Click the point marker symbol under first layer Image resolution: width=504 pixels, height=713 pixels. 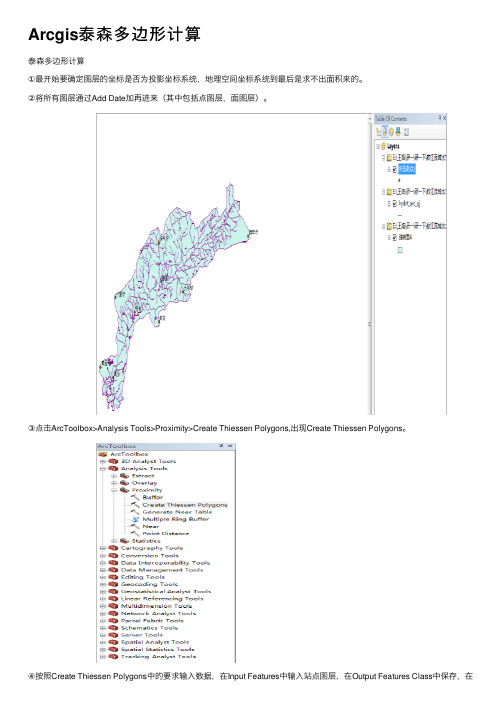pos(399,181)
